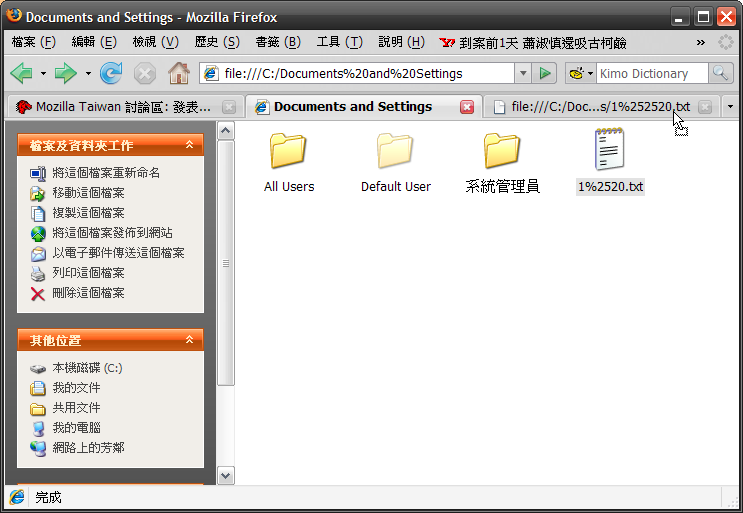Viewport: 743px width, 513px height.
Task: Open the 工具 (T) menu
Action: pos(339,43)
